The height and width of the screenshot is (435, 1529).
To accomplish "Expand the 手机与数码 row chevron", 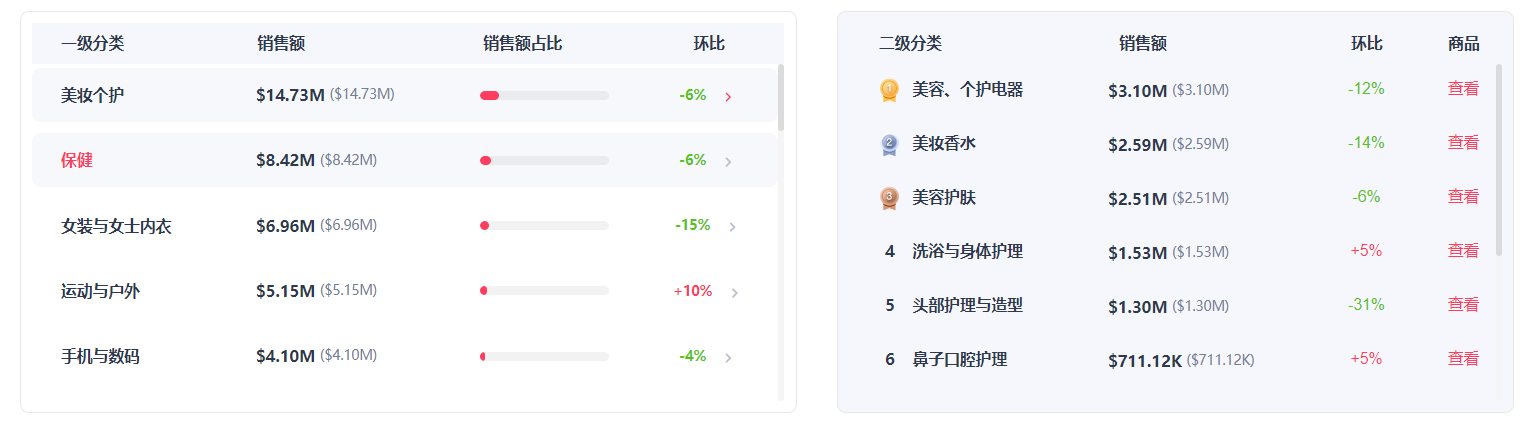I will point(728,358).
